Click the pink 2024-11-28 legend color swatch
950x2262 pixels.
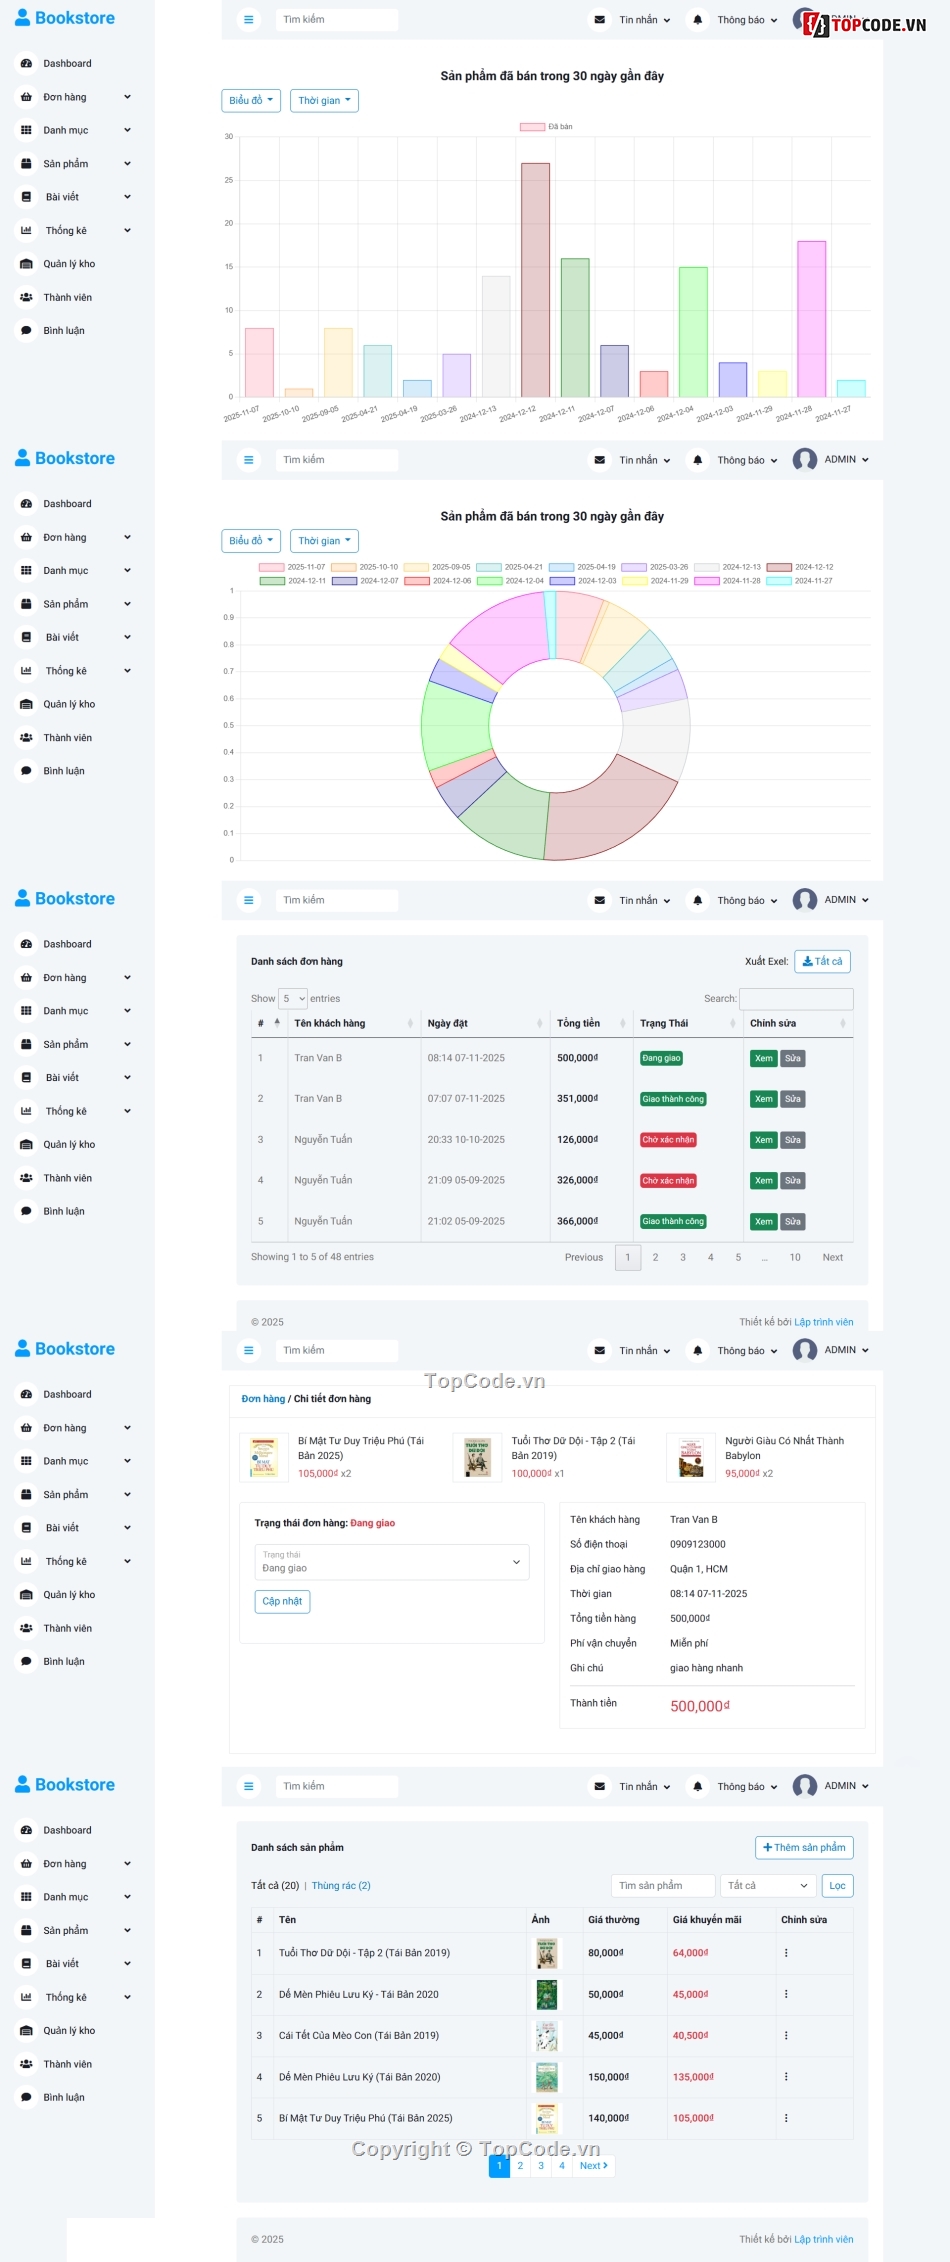tap(707, 581)
